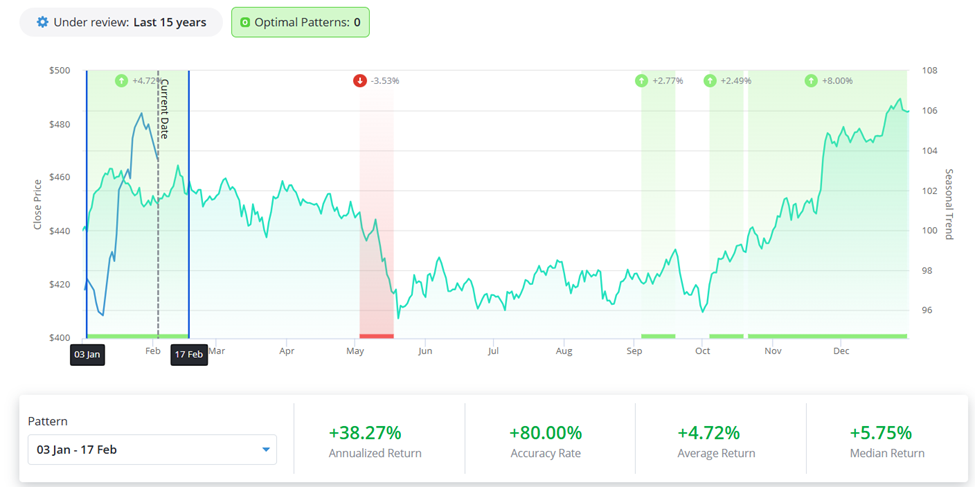
Task: Click the +4.72% Average Return value
Action: point(708,432)
